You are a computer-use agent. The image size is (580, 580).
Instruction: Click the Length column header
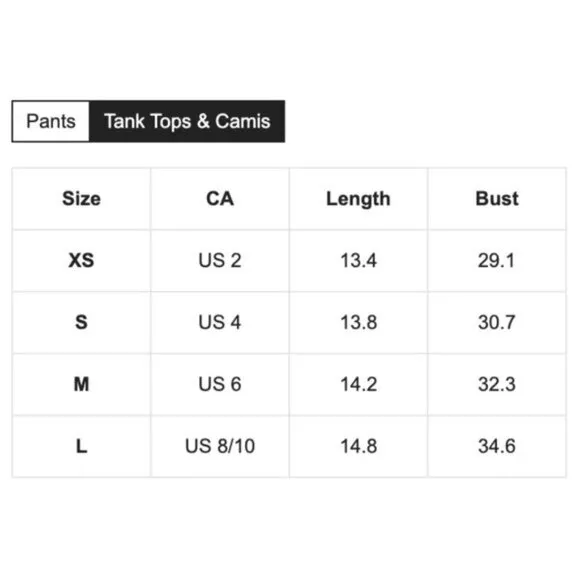point(358,199)
